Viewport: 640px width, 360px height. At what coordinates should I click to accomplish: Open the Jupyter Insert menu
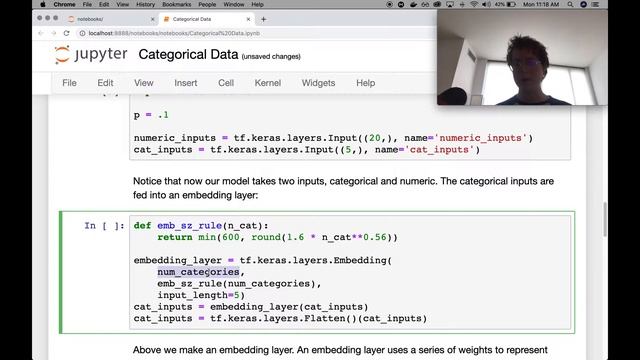click(x=186, y=83)
